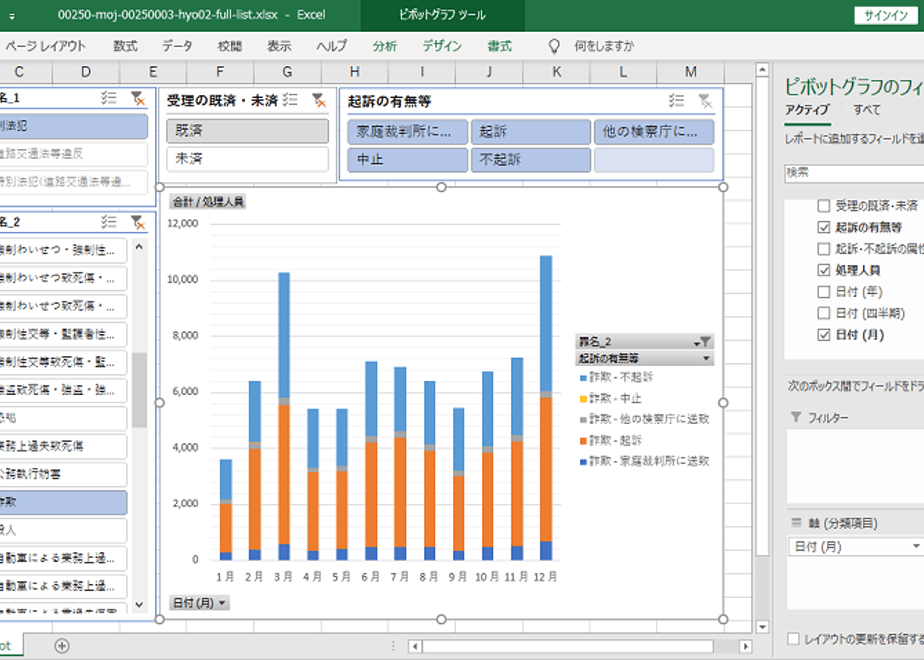Open 分析 pivot chart tools tab
Viewport: 924px width, 660px height.
click(x=384, y=46)
